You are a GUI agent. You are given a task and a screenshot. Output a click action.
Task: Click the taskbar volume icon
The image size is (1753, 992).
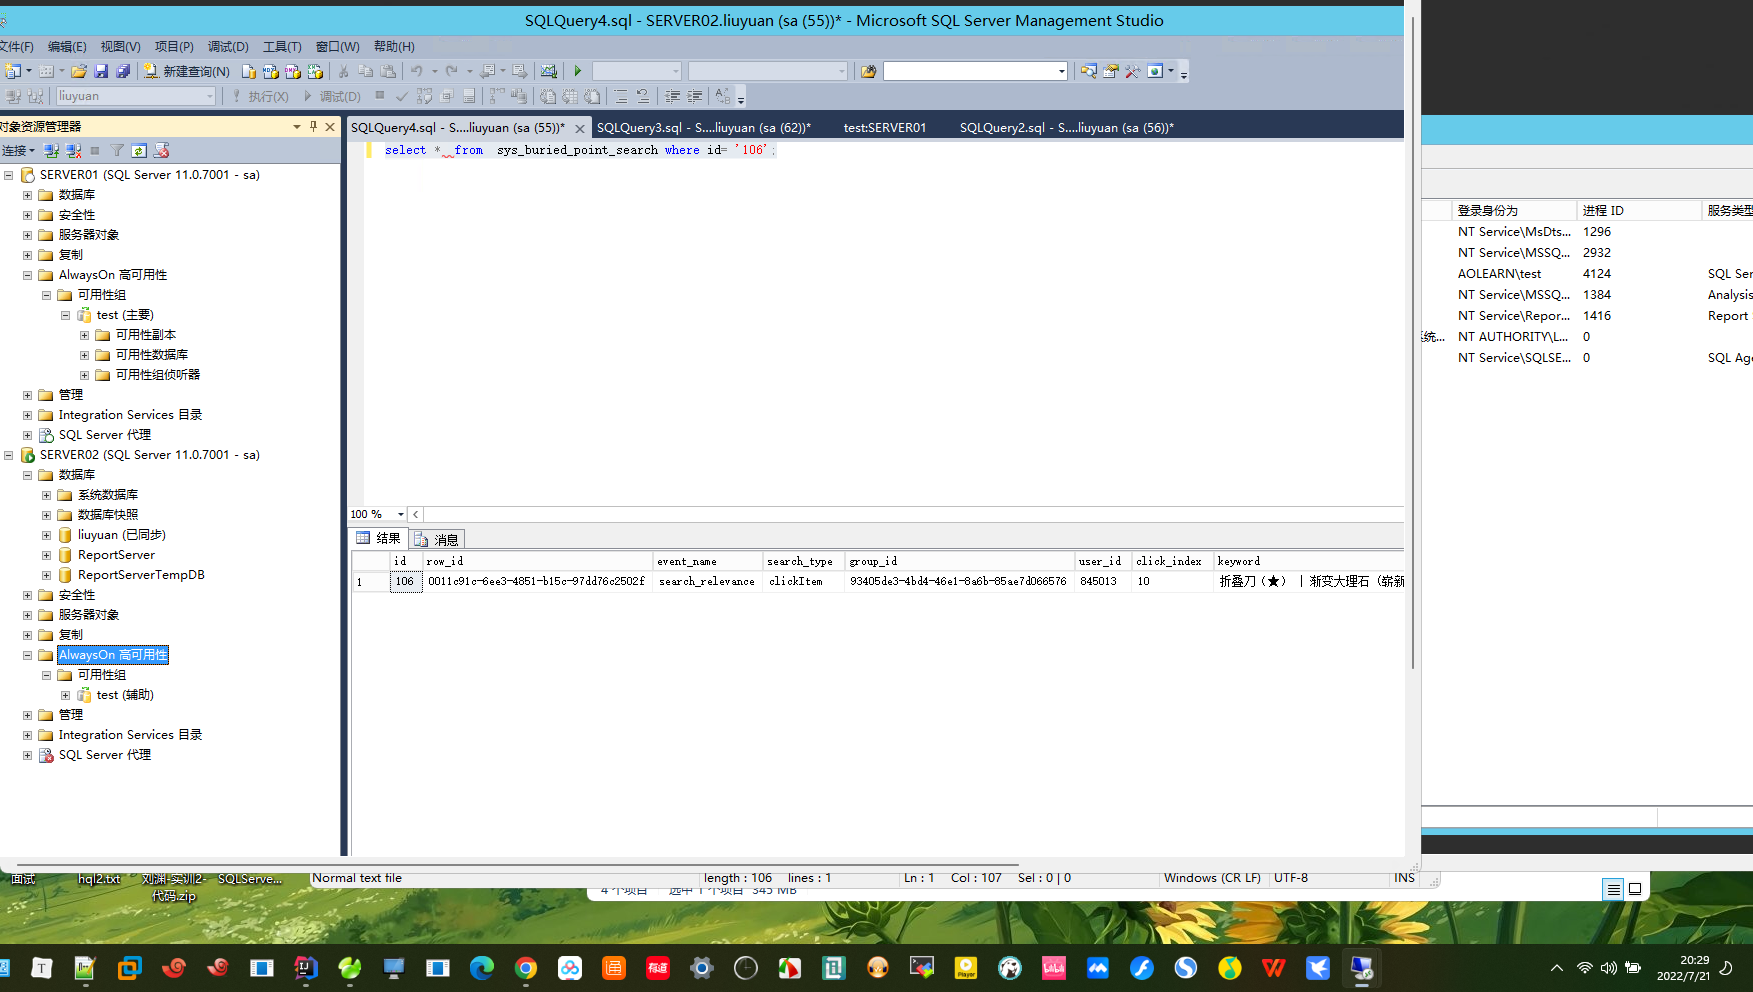click(x=1608, y=968)
